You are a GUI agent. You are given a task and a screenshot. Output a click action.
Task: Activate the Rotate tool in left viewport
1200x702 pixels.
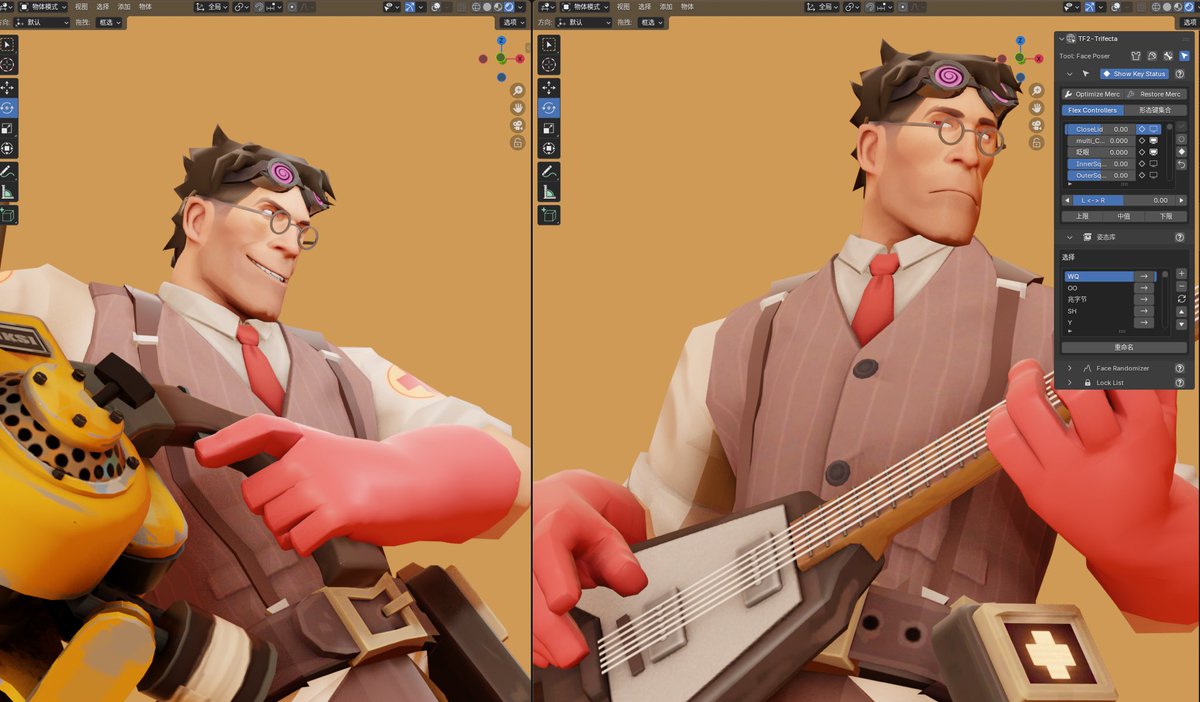7,107
